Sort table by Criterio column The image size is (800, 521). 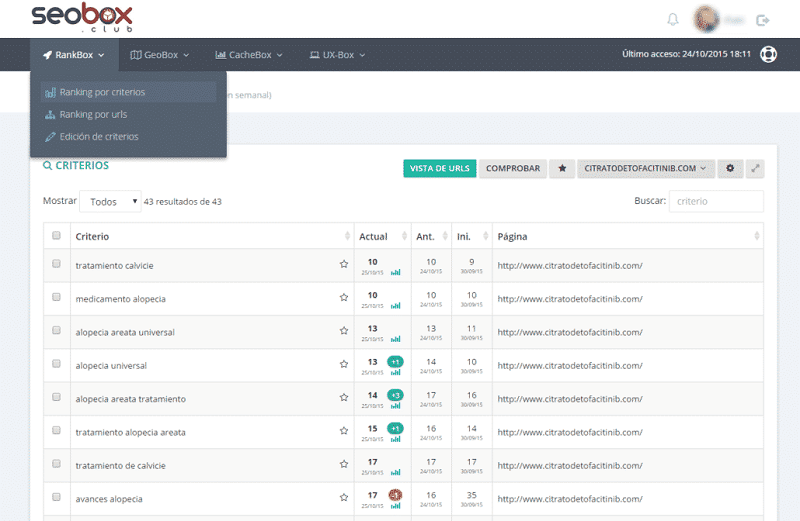(212, 236)
